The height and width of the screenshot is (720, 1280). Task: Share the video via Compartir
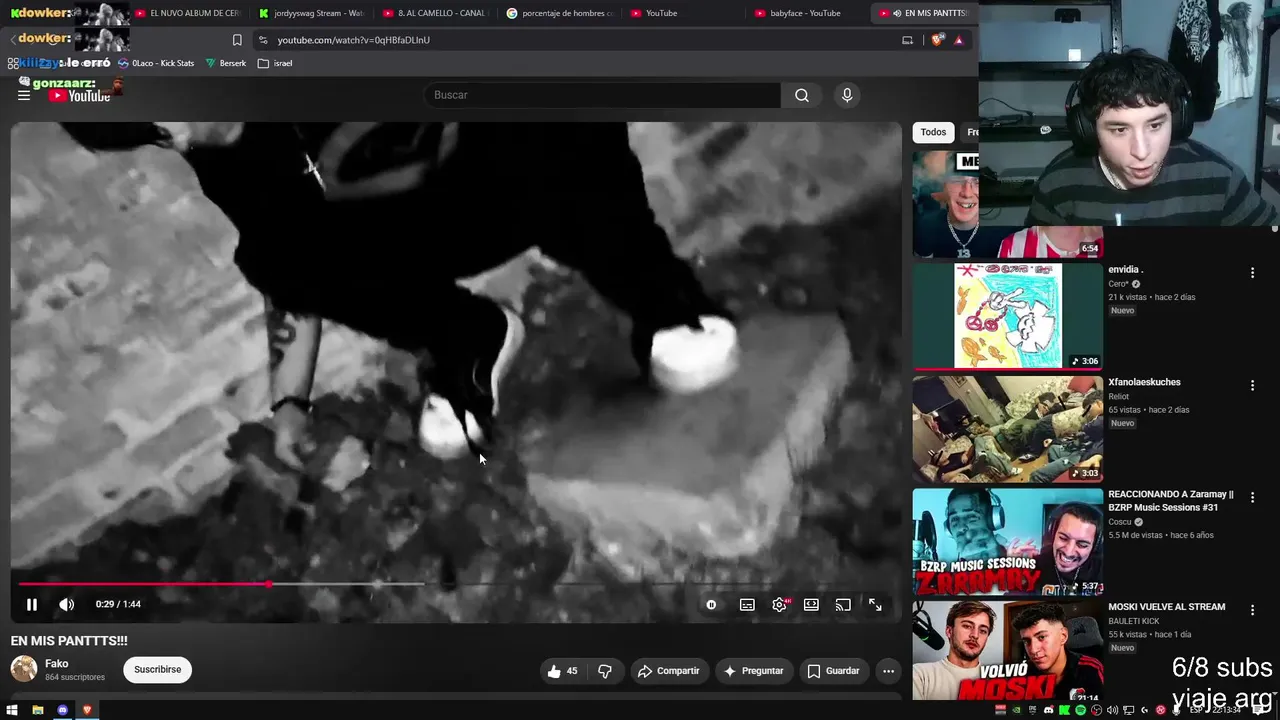point(668,671)
